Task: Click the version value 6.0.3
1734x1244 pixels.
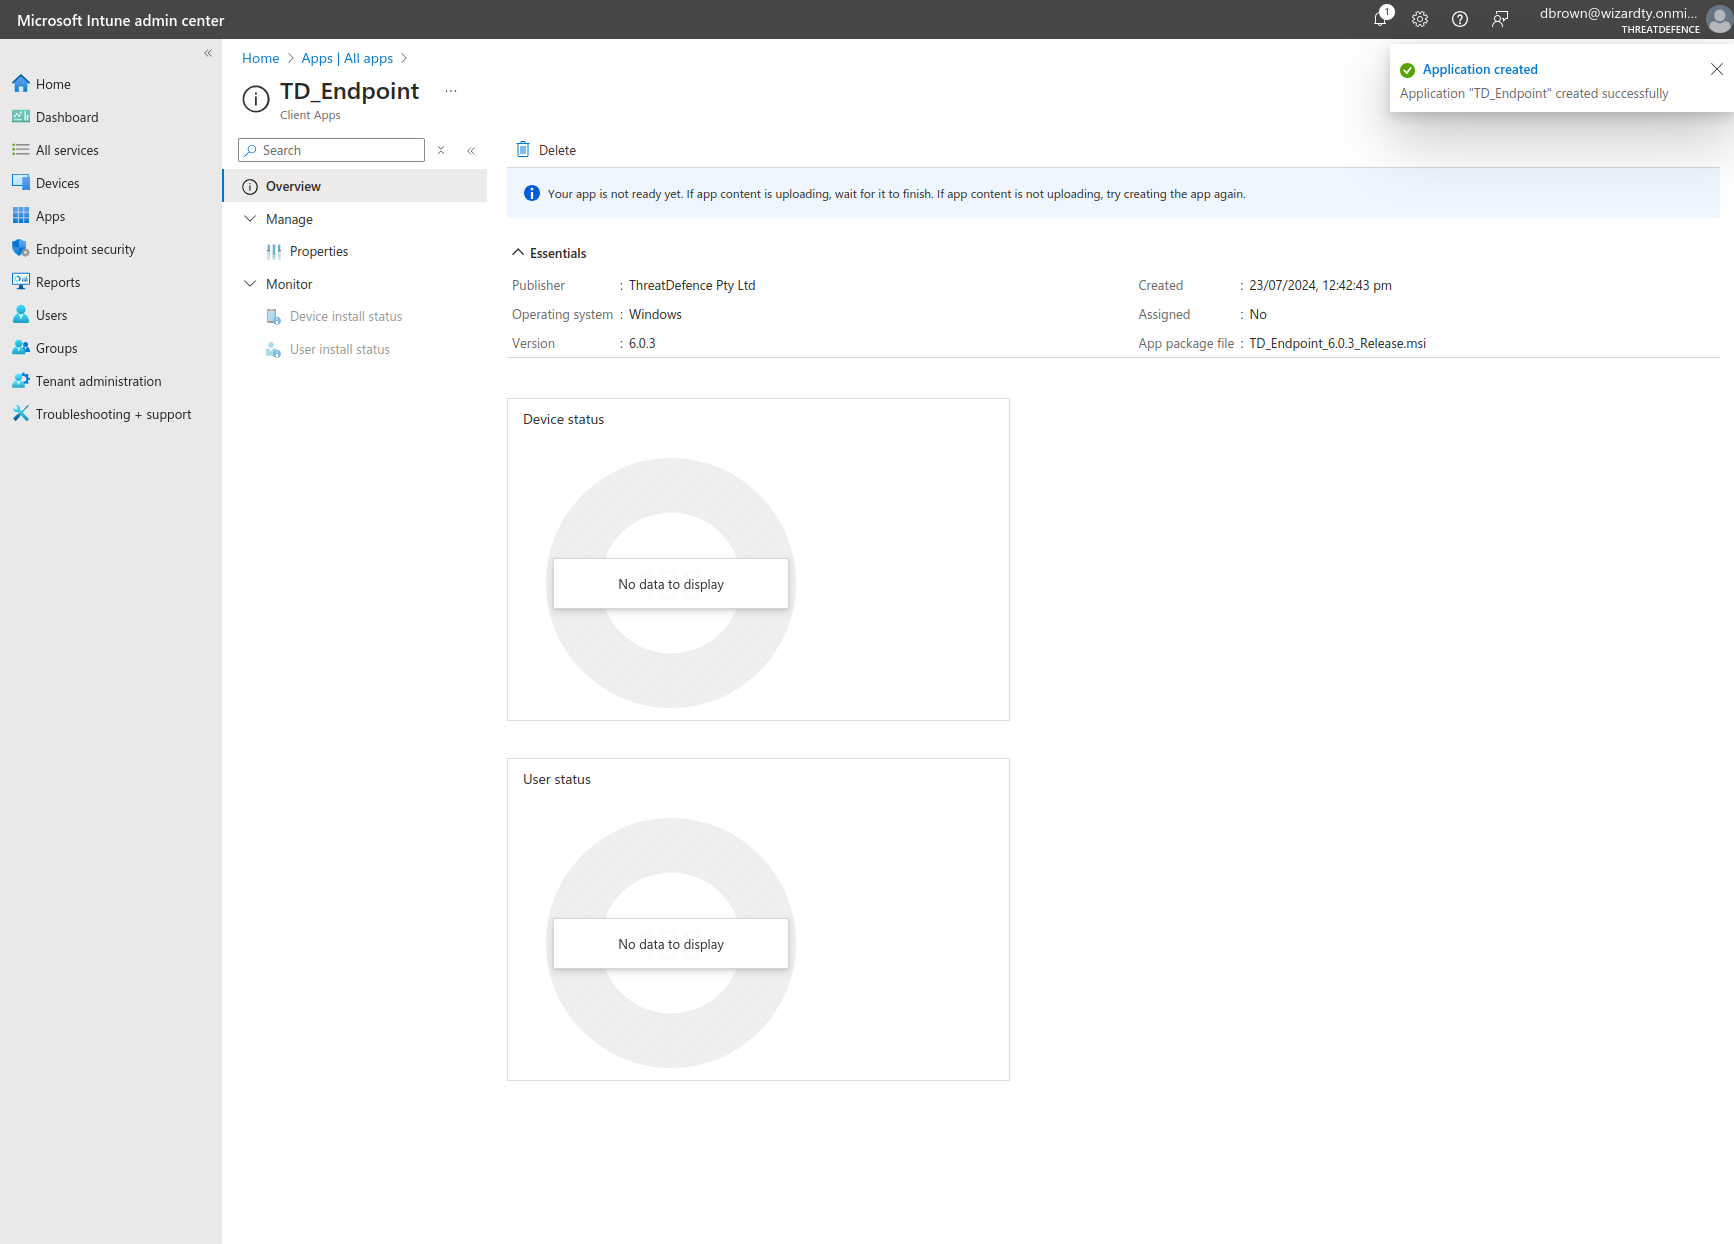Action: [x=642, y=343]
